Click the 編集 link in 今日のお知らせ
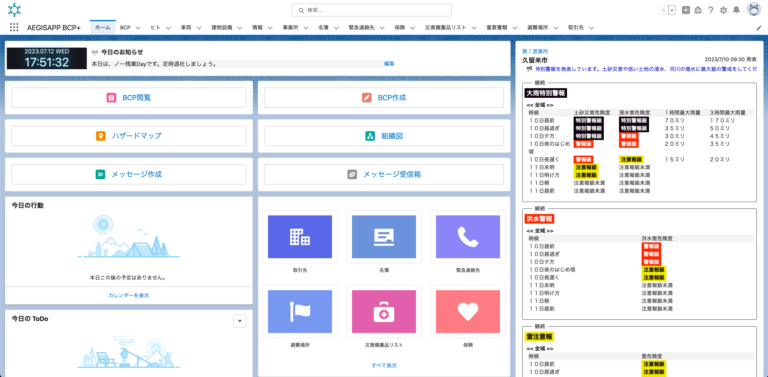768x377 pixels. point(389,64)
